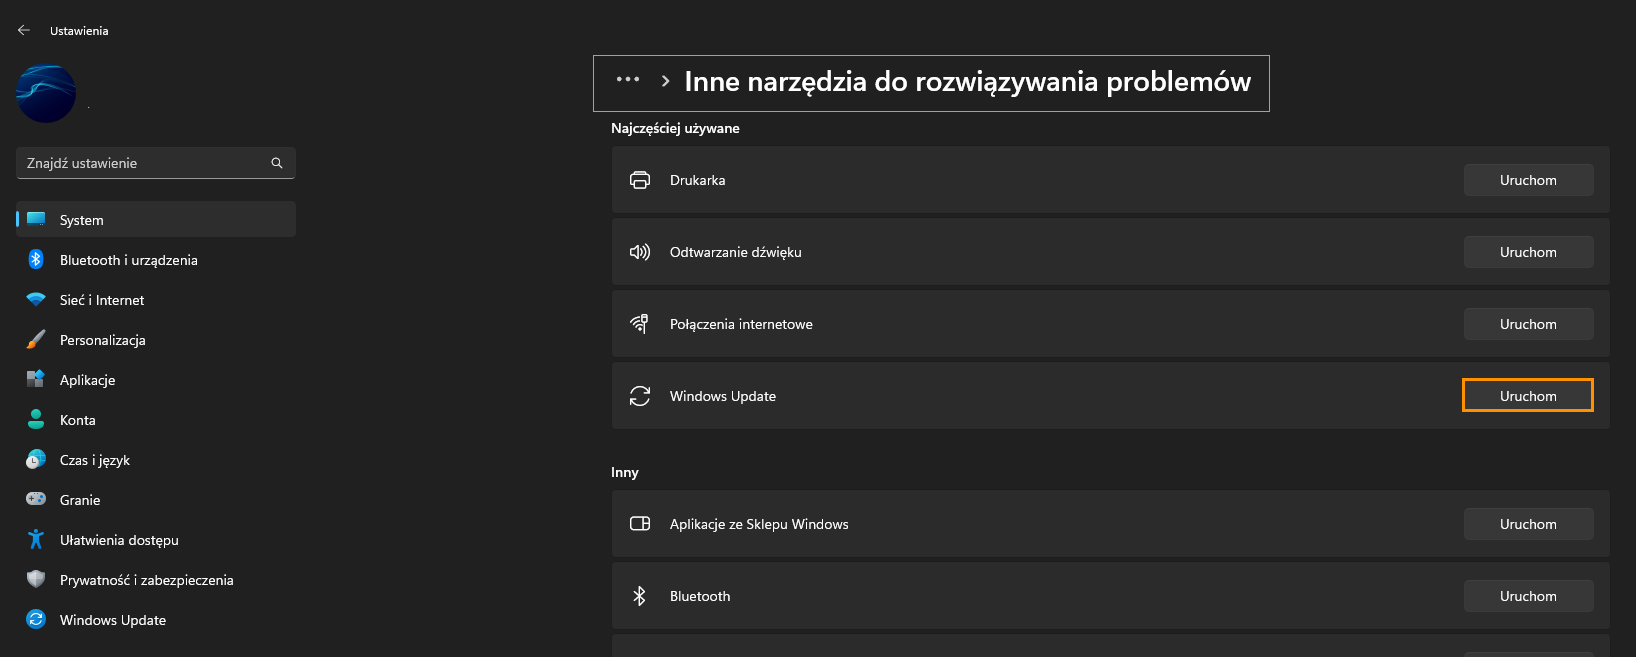Click the Bluetooth row icon
1636x657 pixels.
(640, 596)
